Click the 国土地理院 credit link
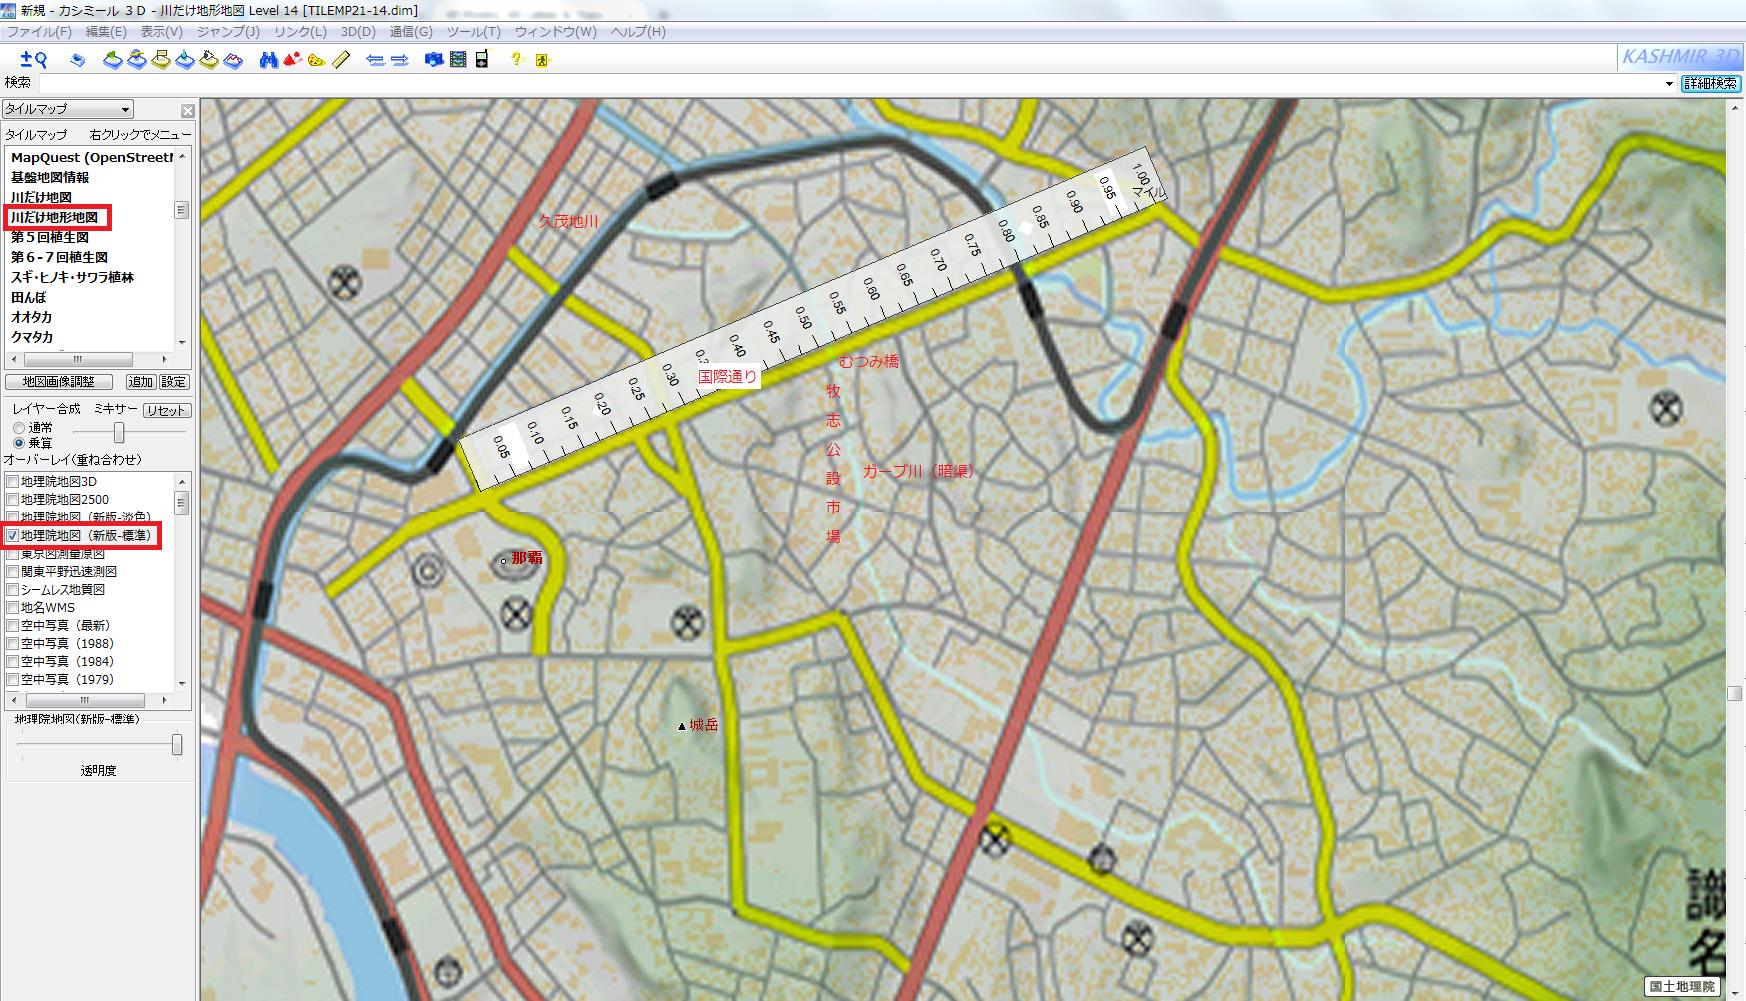This screenshot has width=1746, height=1001. (x=1683, y=987)
